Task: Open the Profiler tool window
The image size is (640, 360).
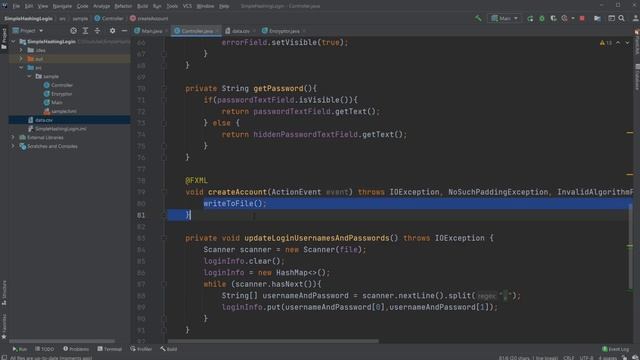Action: tap(141, 349)
